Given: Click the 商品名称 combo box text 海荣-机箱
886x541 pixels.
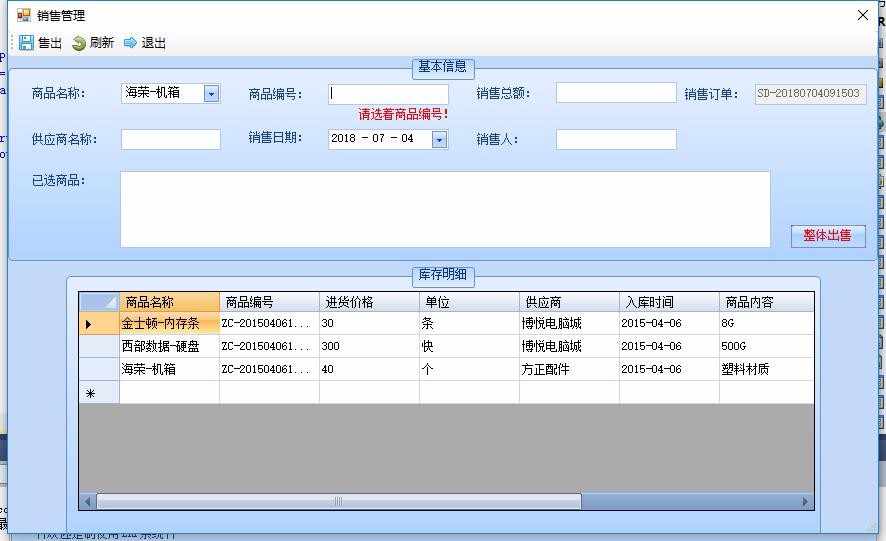Looking at the screenshot, I should [153, 93].
